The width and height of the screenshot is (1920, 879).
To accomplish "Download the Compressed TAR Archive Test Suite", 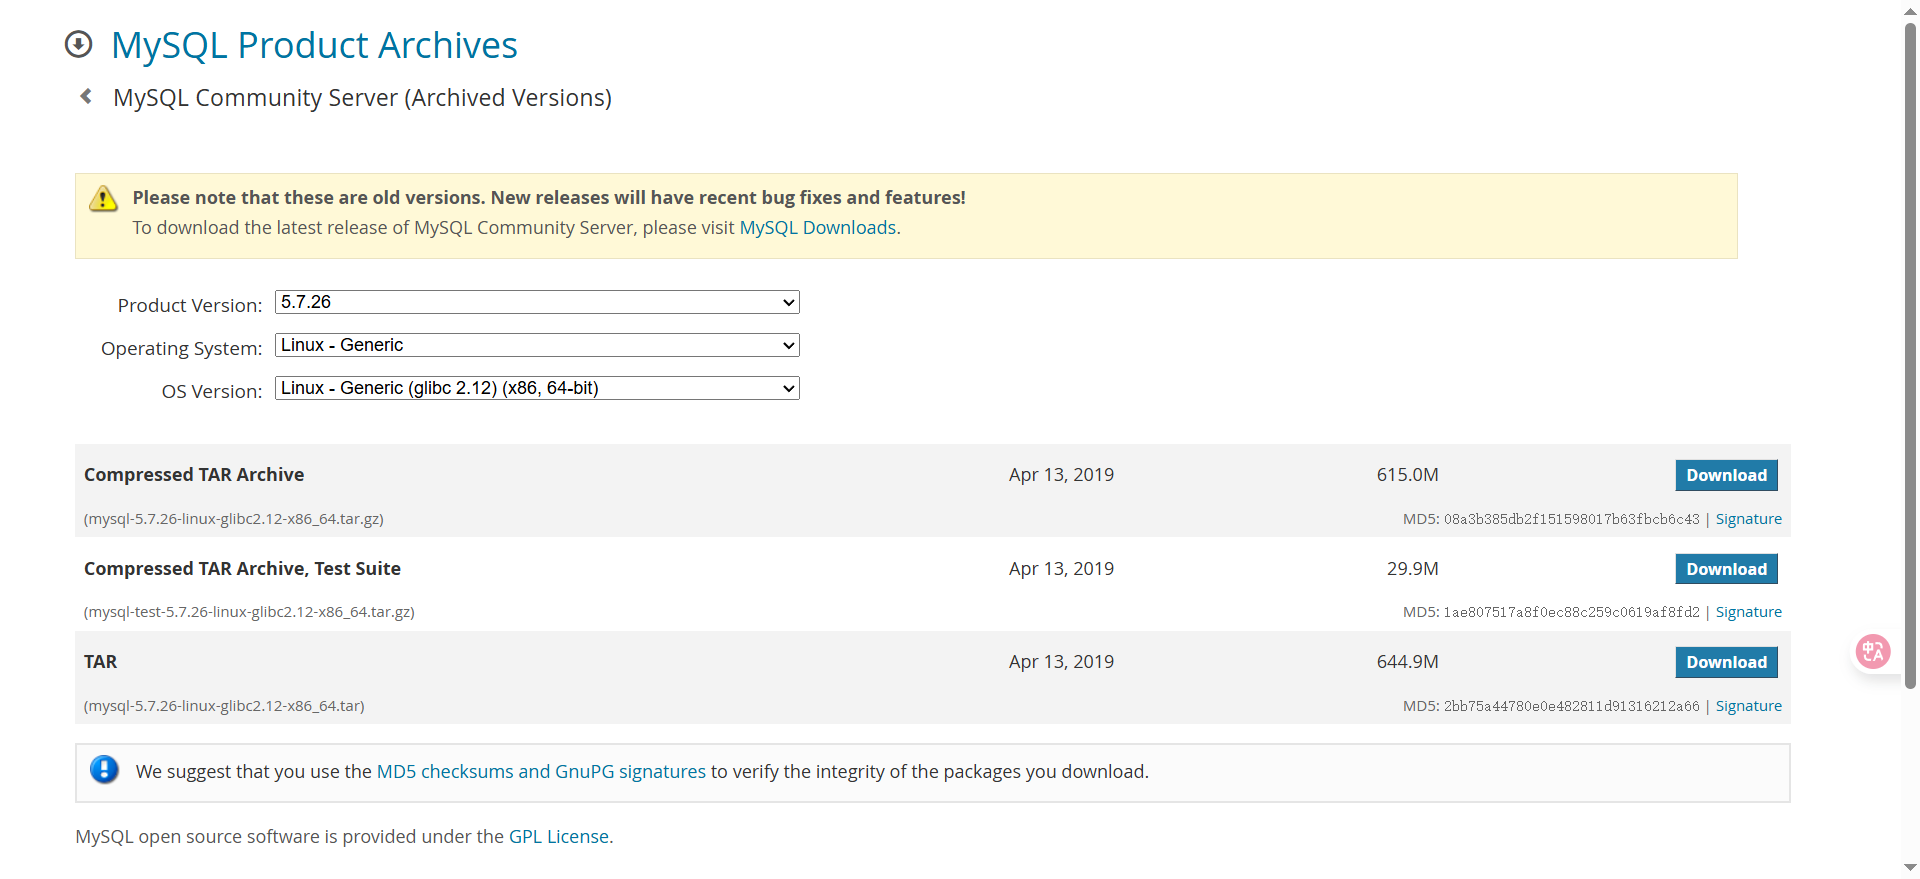I will (1726, 569).
